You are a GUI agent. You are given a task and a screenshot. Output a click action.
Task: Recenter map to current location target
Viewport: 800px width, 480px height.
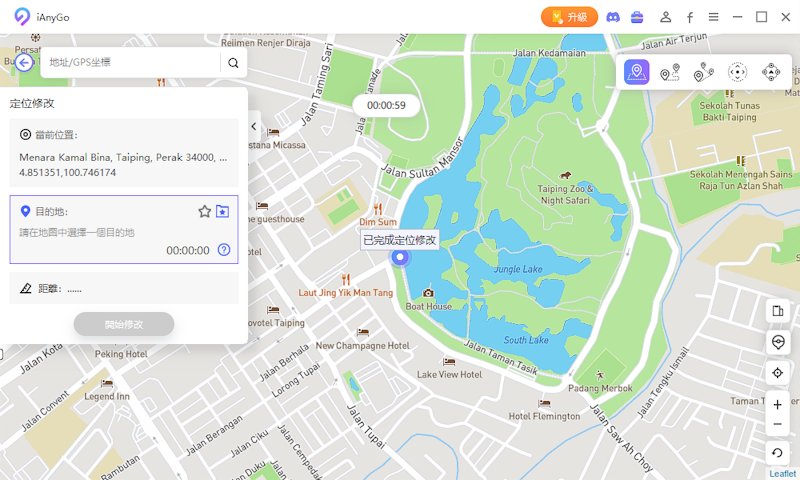click(778, 373)
